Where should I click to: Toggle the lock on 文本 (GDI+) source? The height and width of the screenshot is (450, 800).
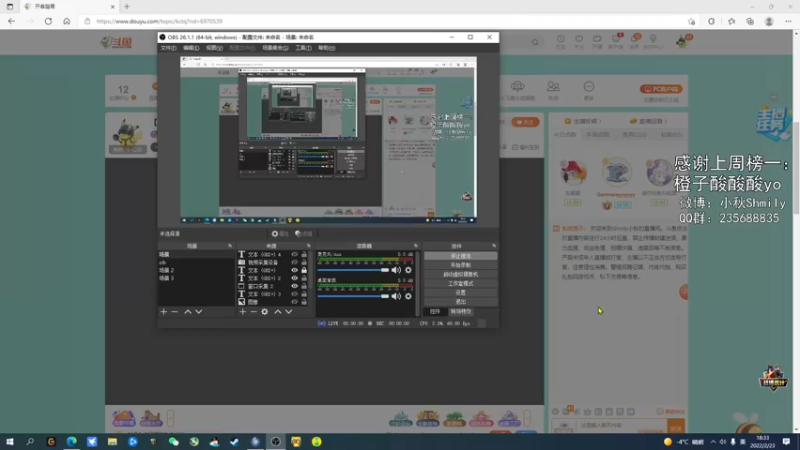click(x=304, y=270)
